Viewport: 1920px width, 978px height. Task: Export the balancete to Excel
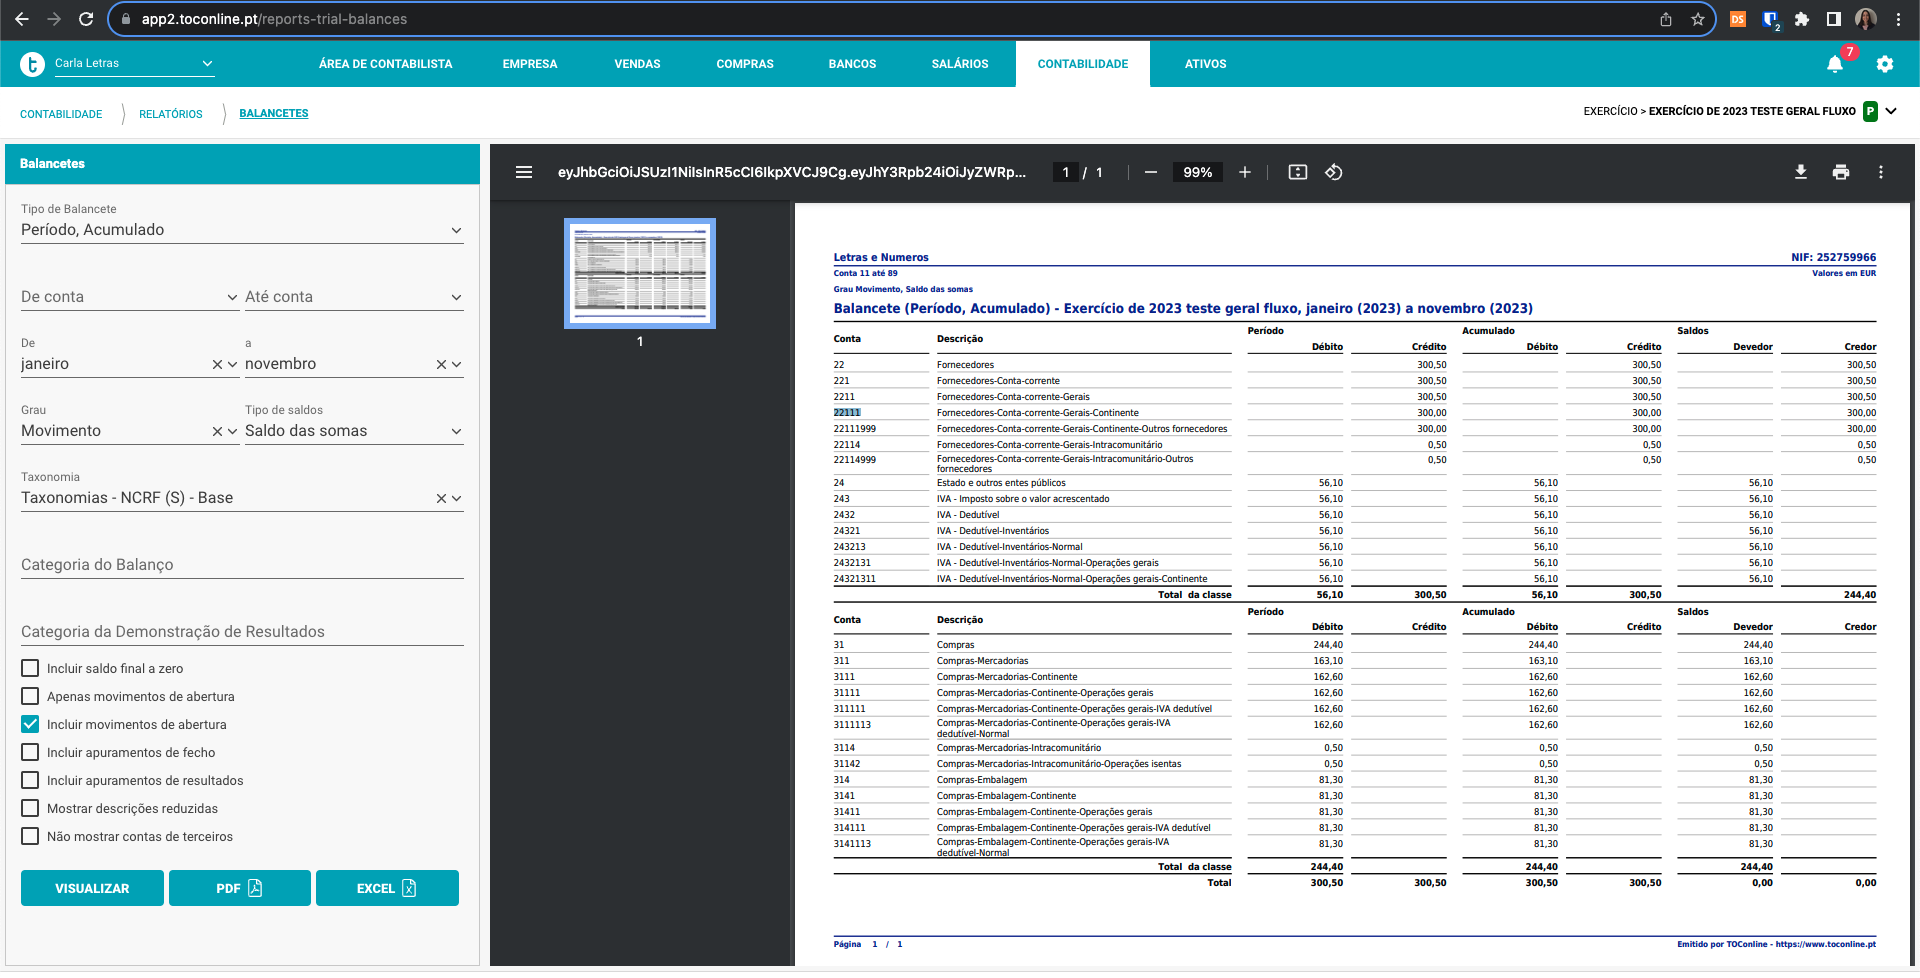(387, 888)
